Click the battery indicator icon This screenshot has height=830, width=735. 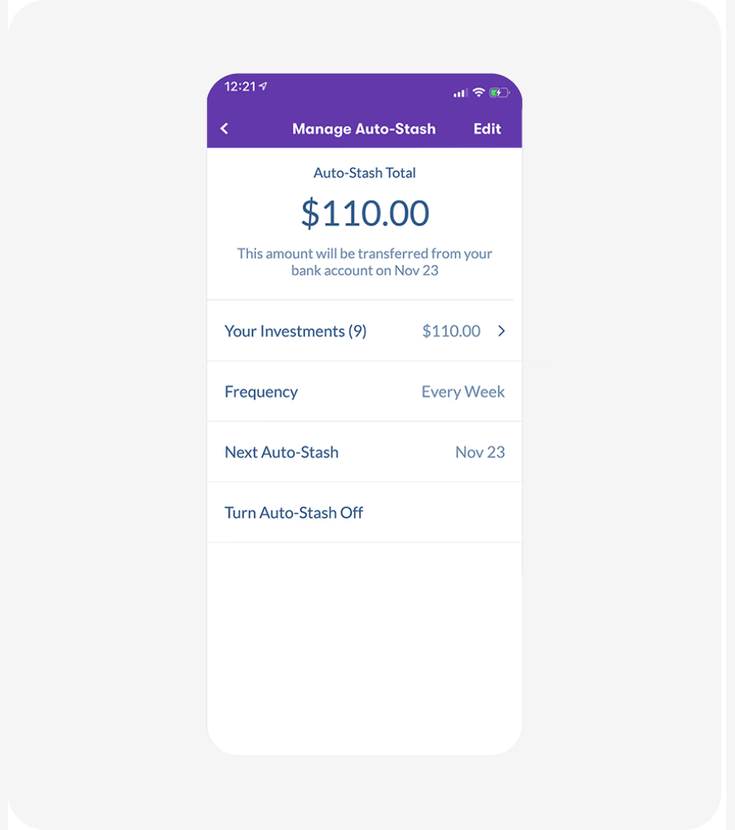[x=499, y=93]
